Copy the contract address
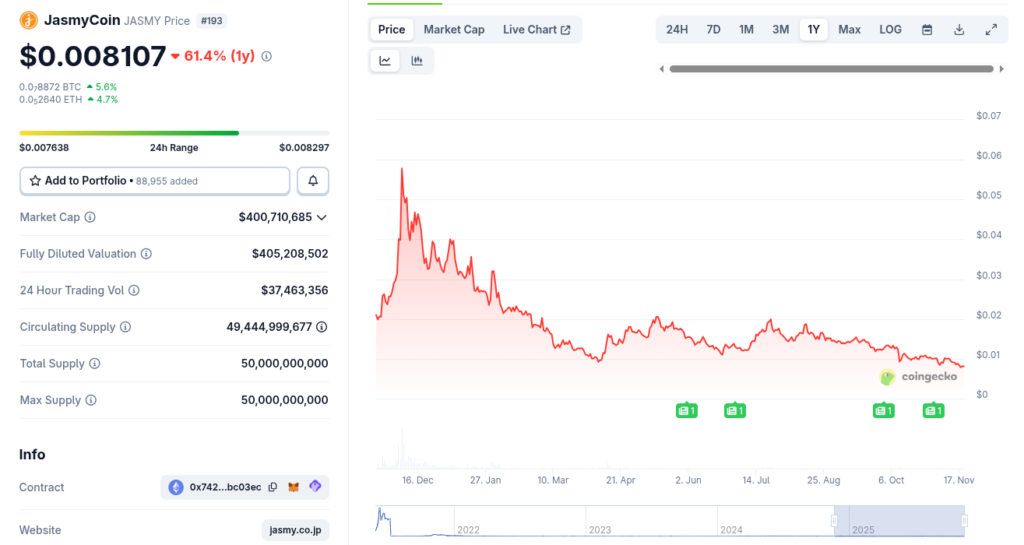 [272, 487]
